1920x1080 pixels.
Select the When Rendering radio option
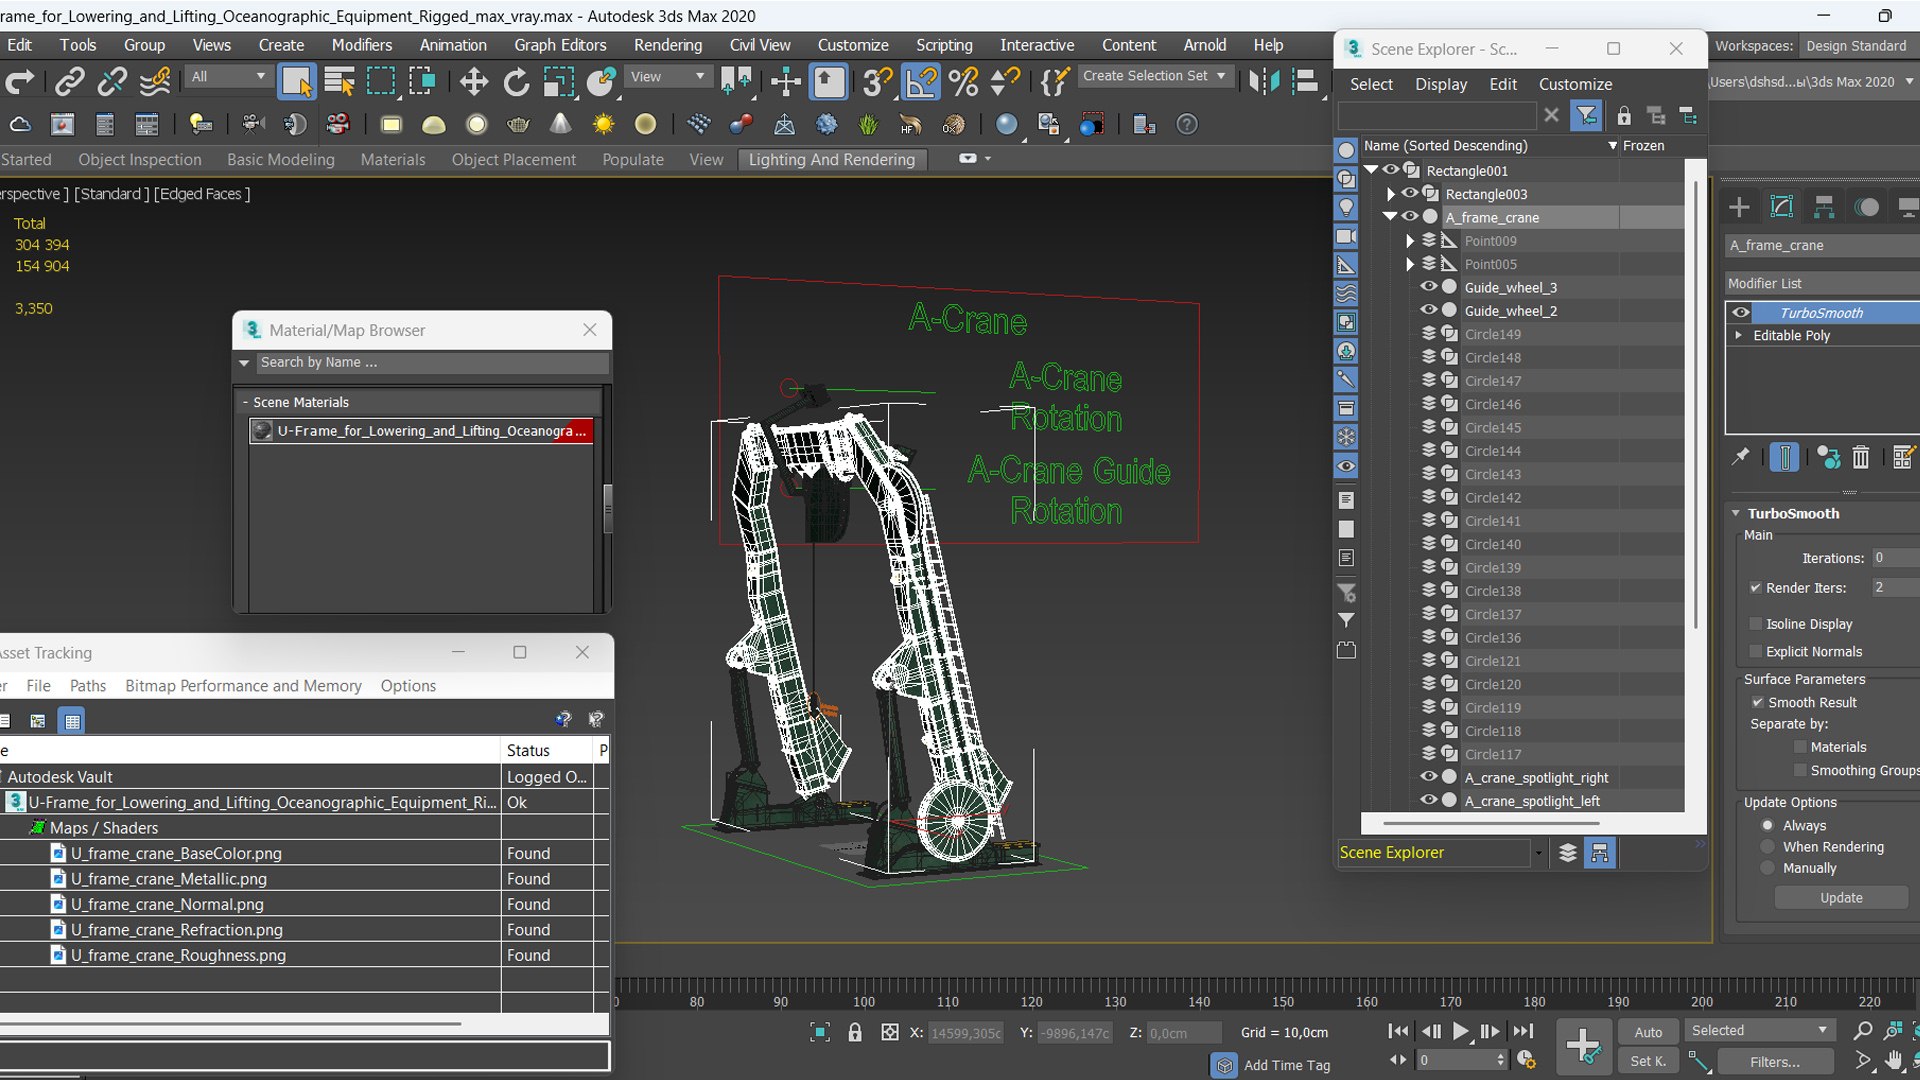1768,847
